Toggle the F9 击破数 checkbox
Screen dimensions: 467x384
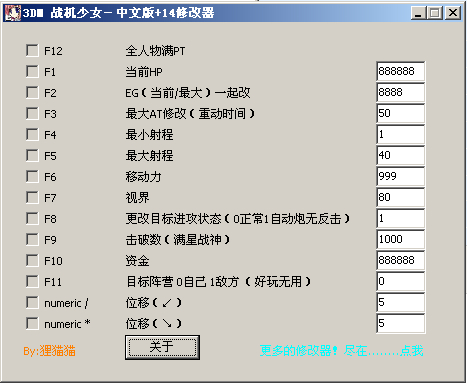click(32, 240)
